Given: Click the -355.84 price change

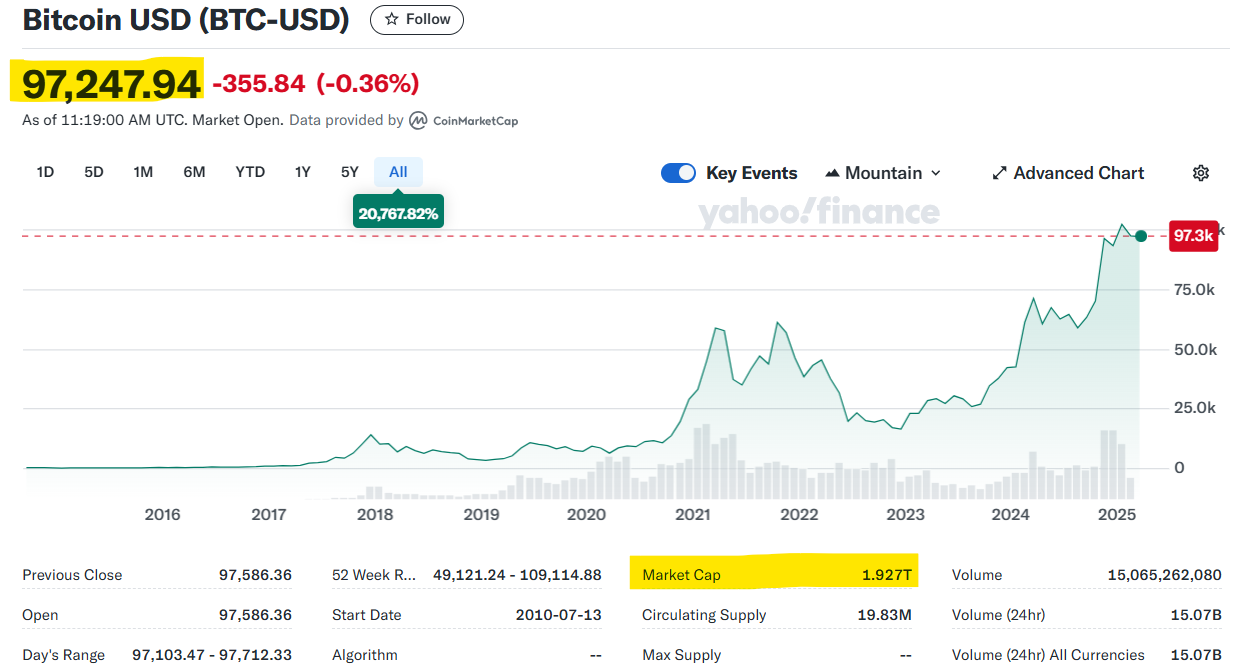Looking at the screenshot, I should click(x=258, y=84).
